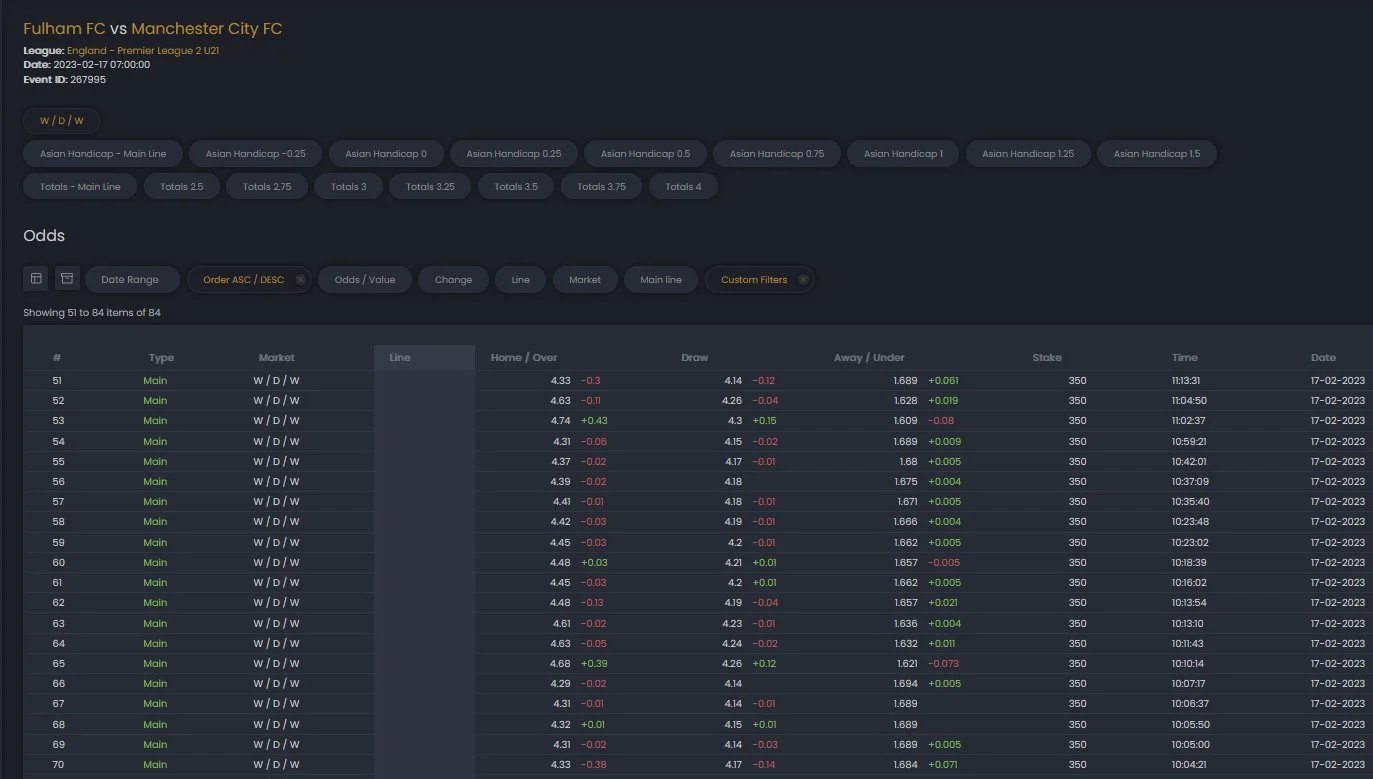
Task: Select the W / D / W market tab
Action: click(62, 121)
